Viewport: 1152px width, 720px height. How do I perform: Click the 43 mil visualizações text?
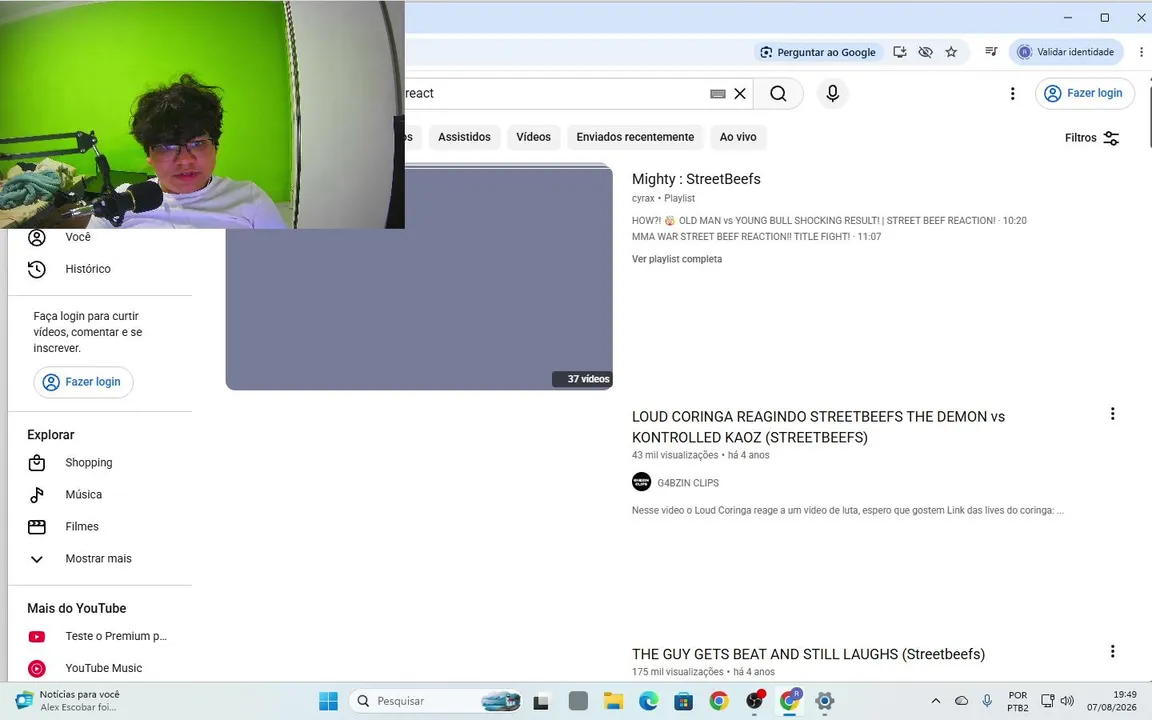(x=674, y=456)
